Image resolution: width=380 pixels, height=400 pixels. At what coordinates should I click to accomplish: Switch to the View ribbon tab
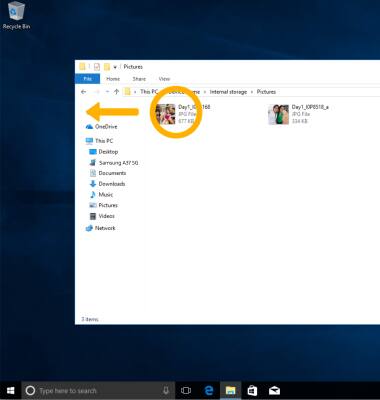coord(164,79)
